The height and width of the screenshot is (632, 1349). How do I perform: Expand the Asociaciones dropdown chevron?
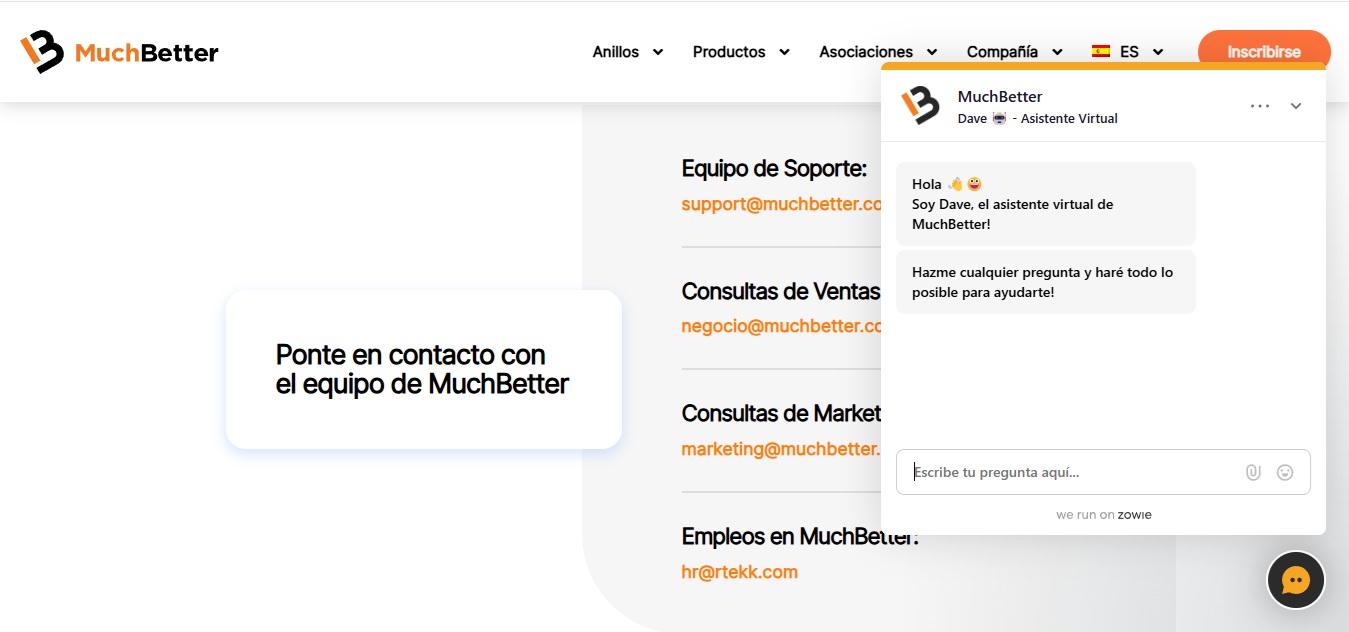[932, 52]
